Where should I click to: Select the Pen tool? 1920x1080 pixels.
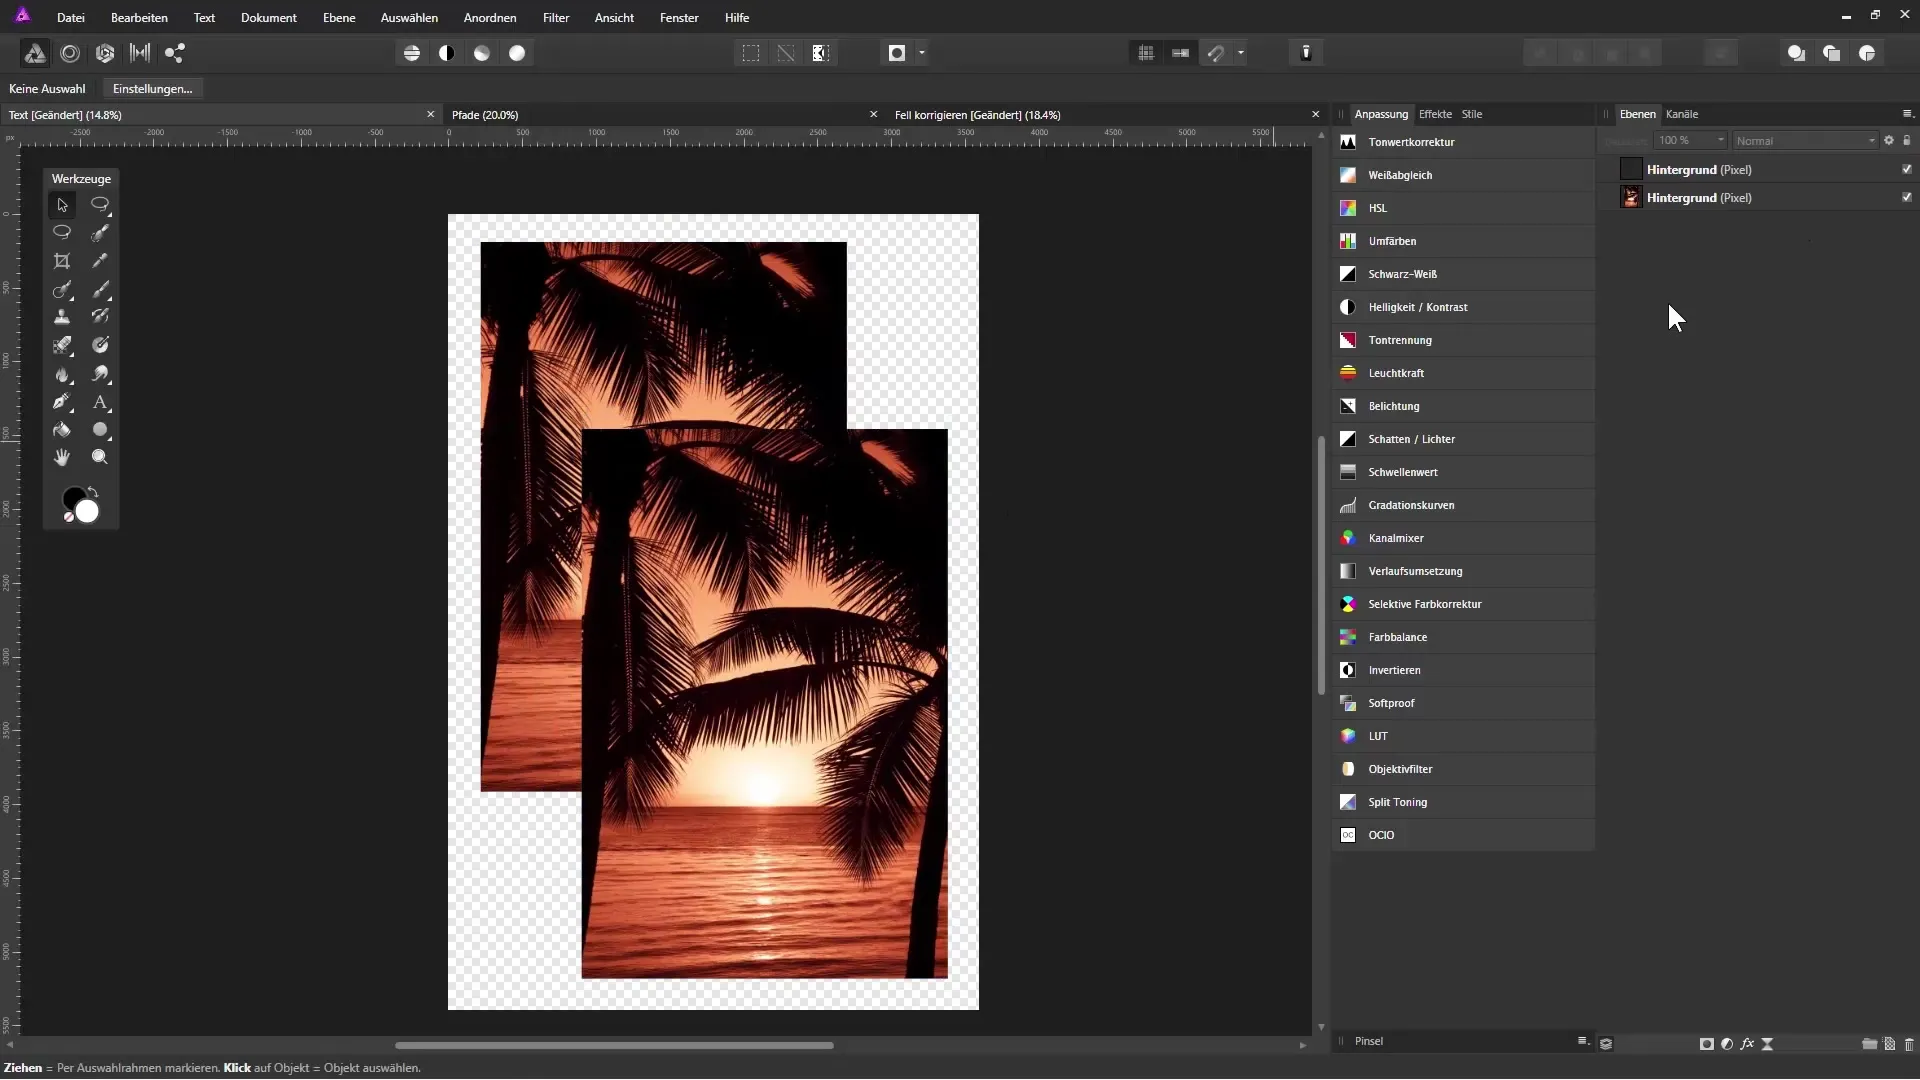[62, 402]
